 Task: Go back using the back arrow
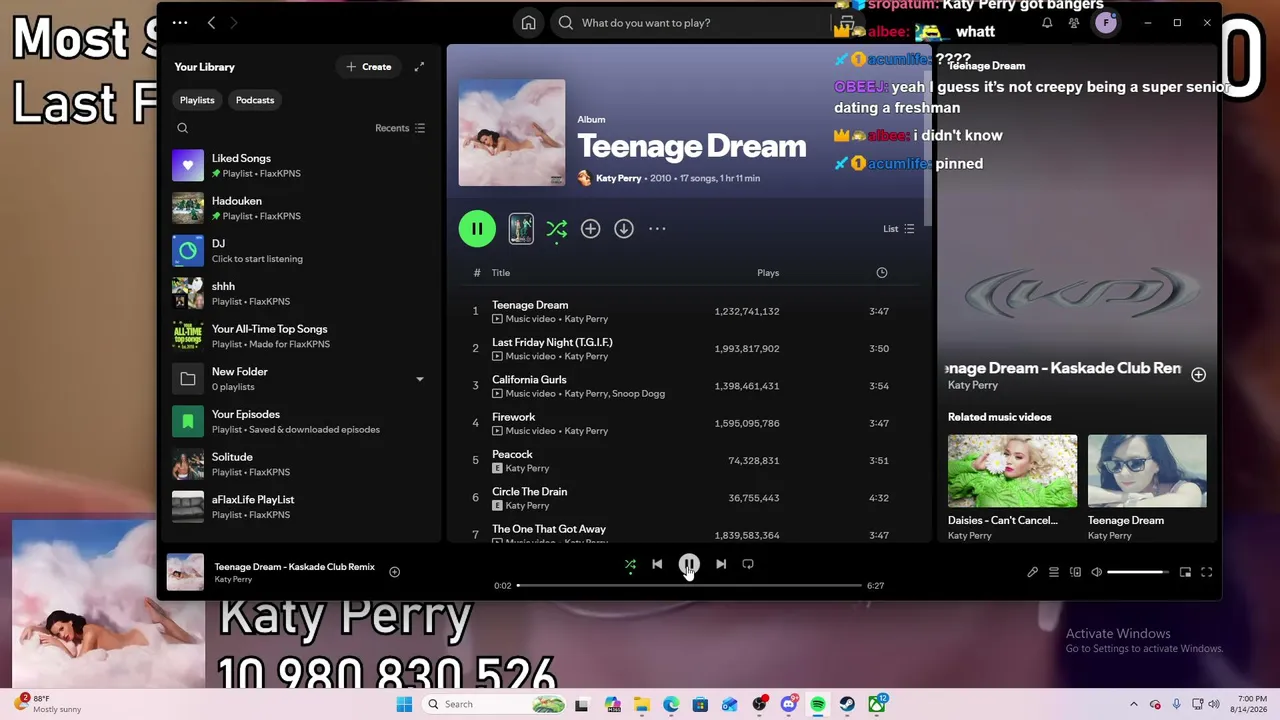tap(211, 22)
